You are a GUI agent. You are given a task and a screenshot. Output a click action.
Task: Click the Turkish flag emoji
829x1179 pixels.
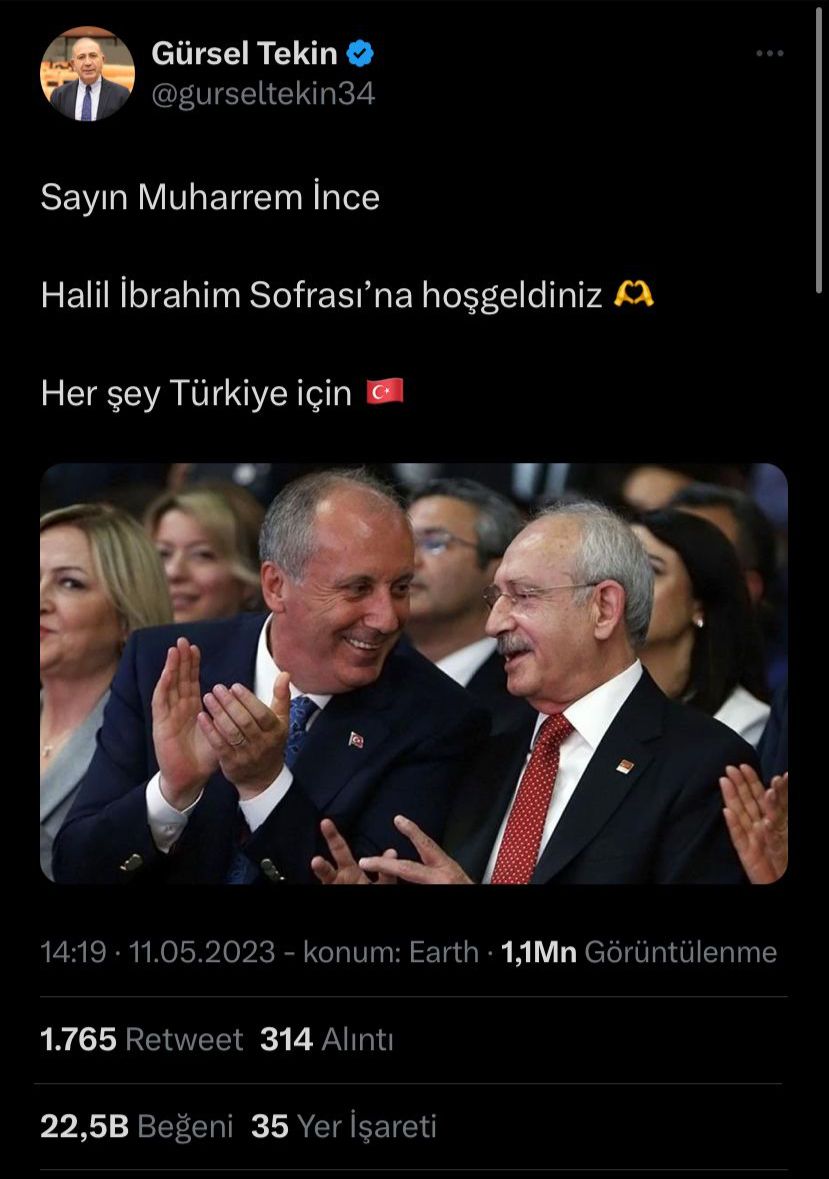click(x=385, y=392)
